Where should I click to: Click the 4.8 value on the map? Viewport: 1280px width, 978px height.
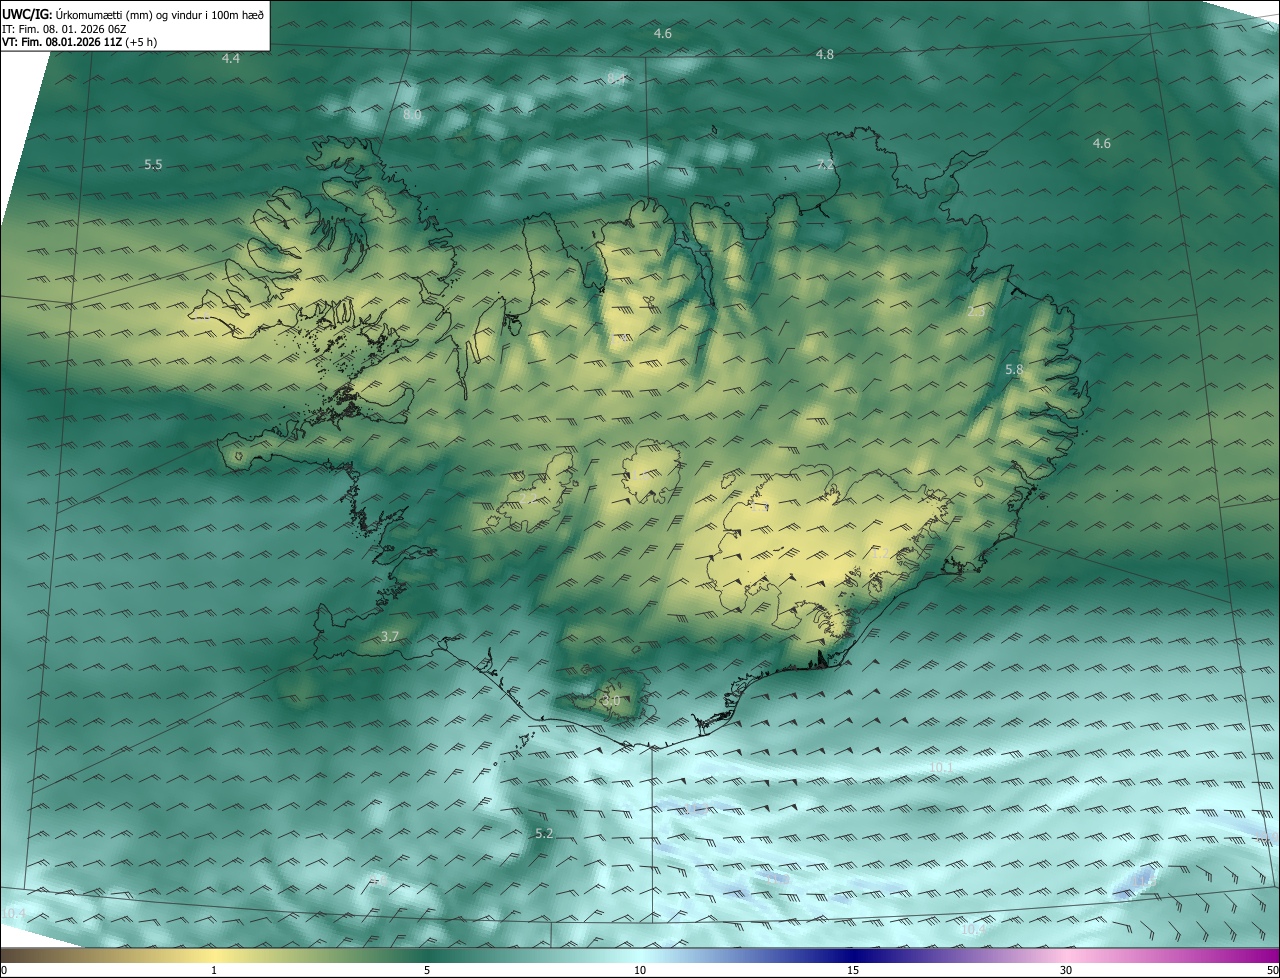click(x=825, y=55)
